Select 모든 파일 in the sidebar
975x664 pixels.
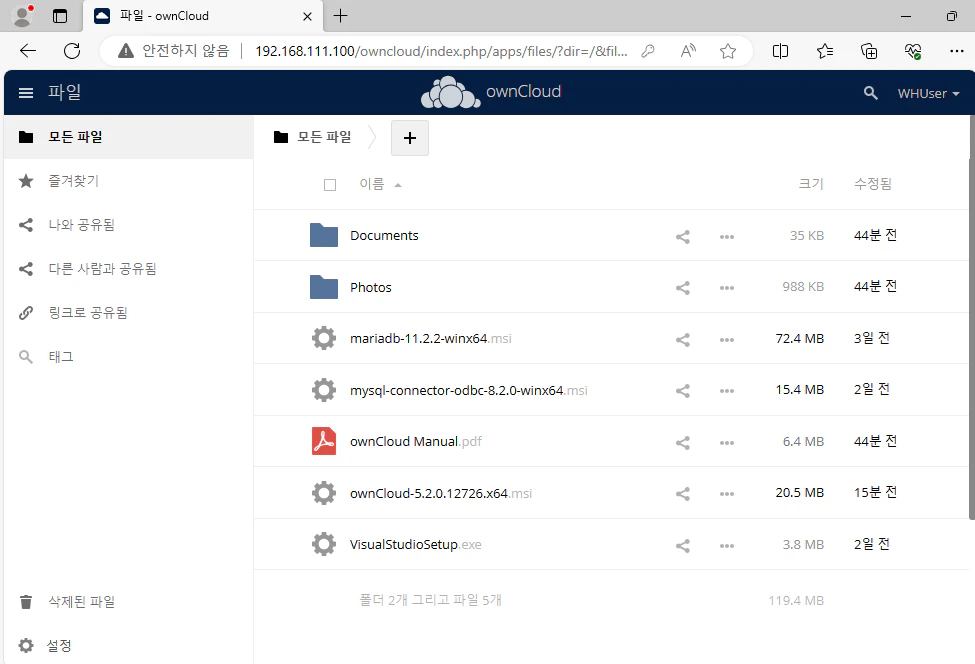pyautogui.click(x=129, y=137)
